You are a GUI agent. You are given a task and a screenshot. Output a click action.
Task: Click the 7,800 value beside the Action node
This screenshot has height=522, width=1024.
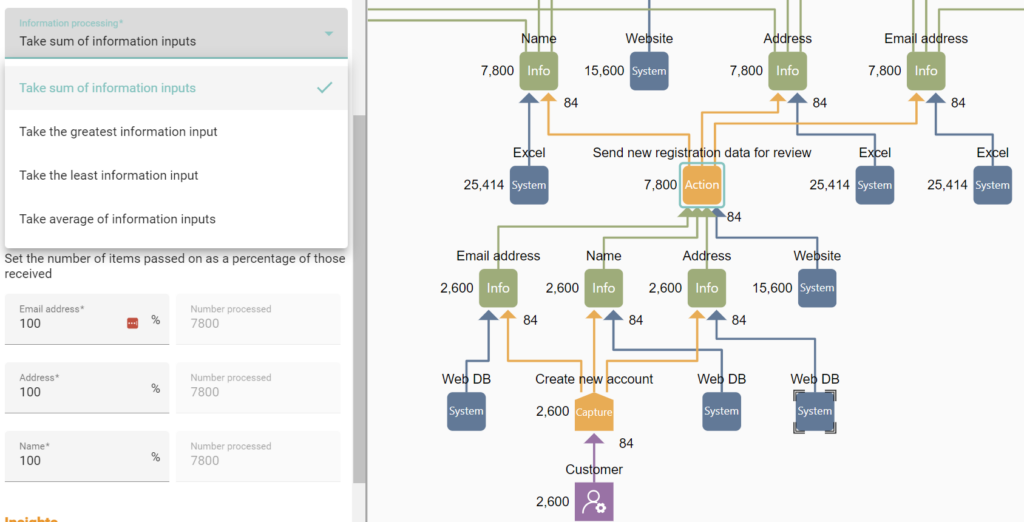pos(660,185)
